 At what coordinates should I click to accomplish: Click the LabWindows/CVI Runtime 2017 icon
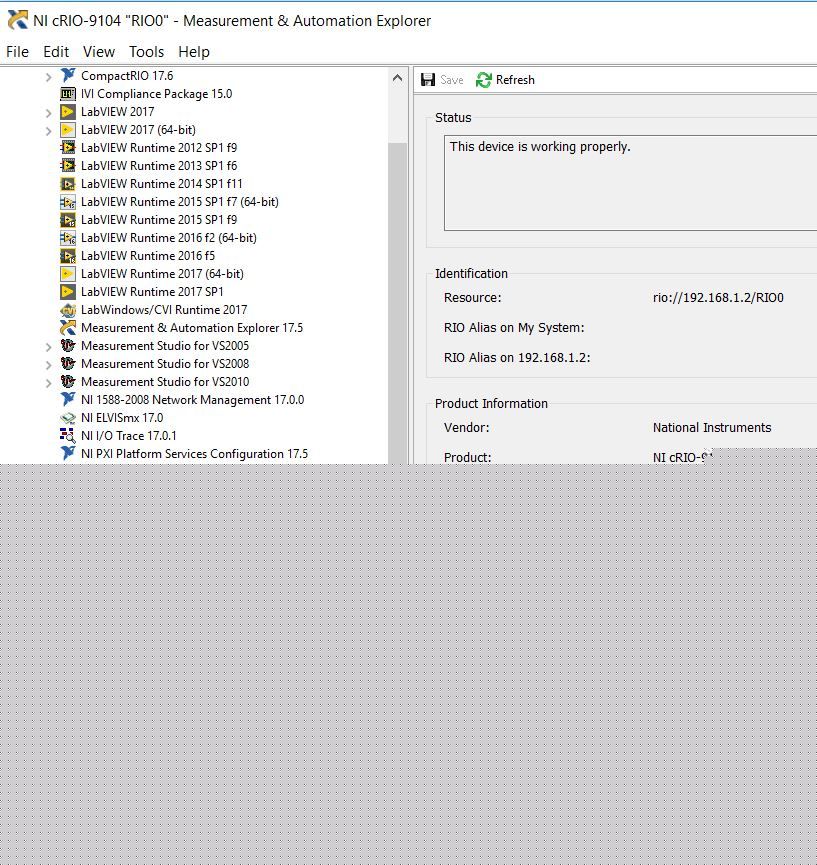(67, 310)
